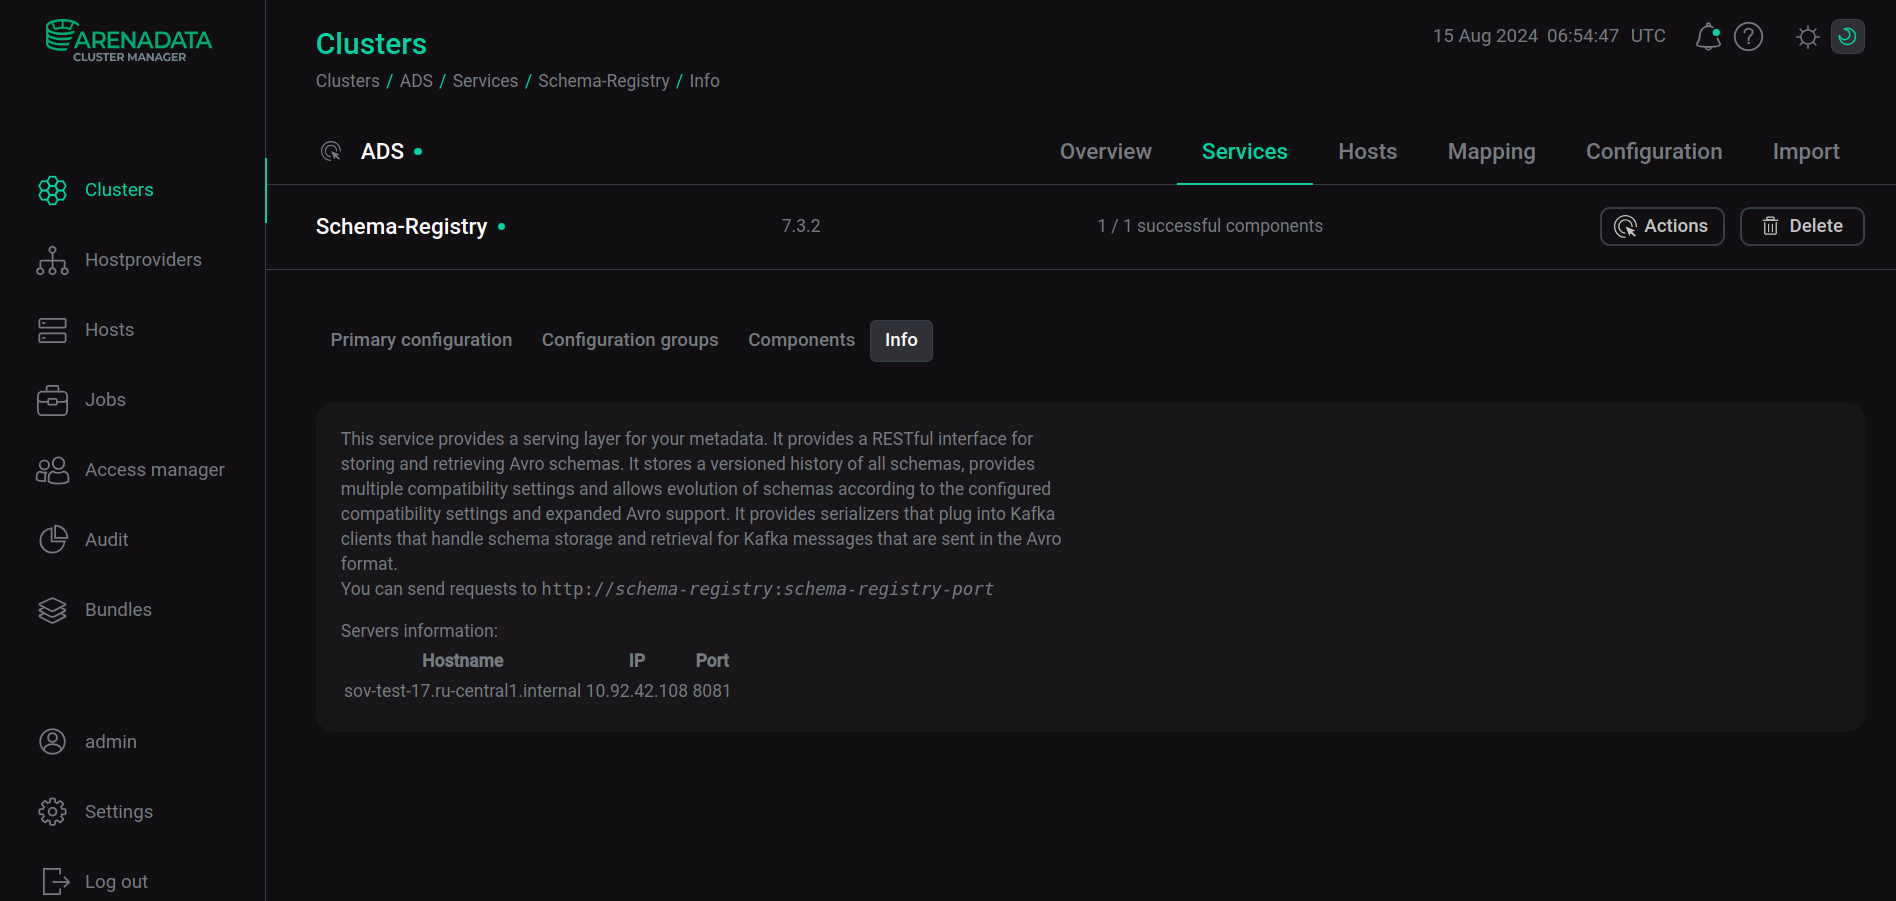Click the Info breadcrumb item
This screenshot has width=1896, height=901.
click(704, 81)
